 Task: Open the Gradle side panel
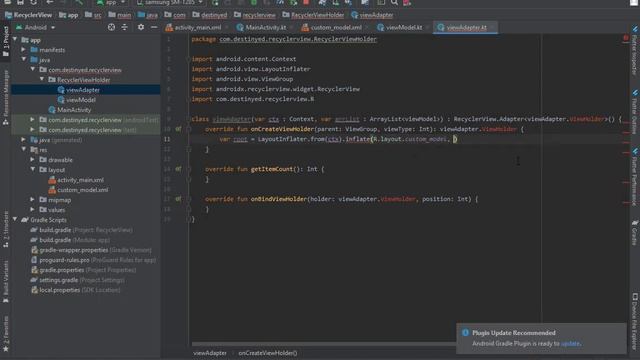635,233
